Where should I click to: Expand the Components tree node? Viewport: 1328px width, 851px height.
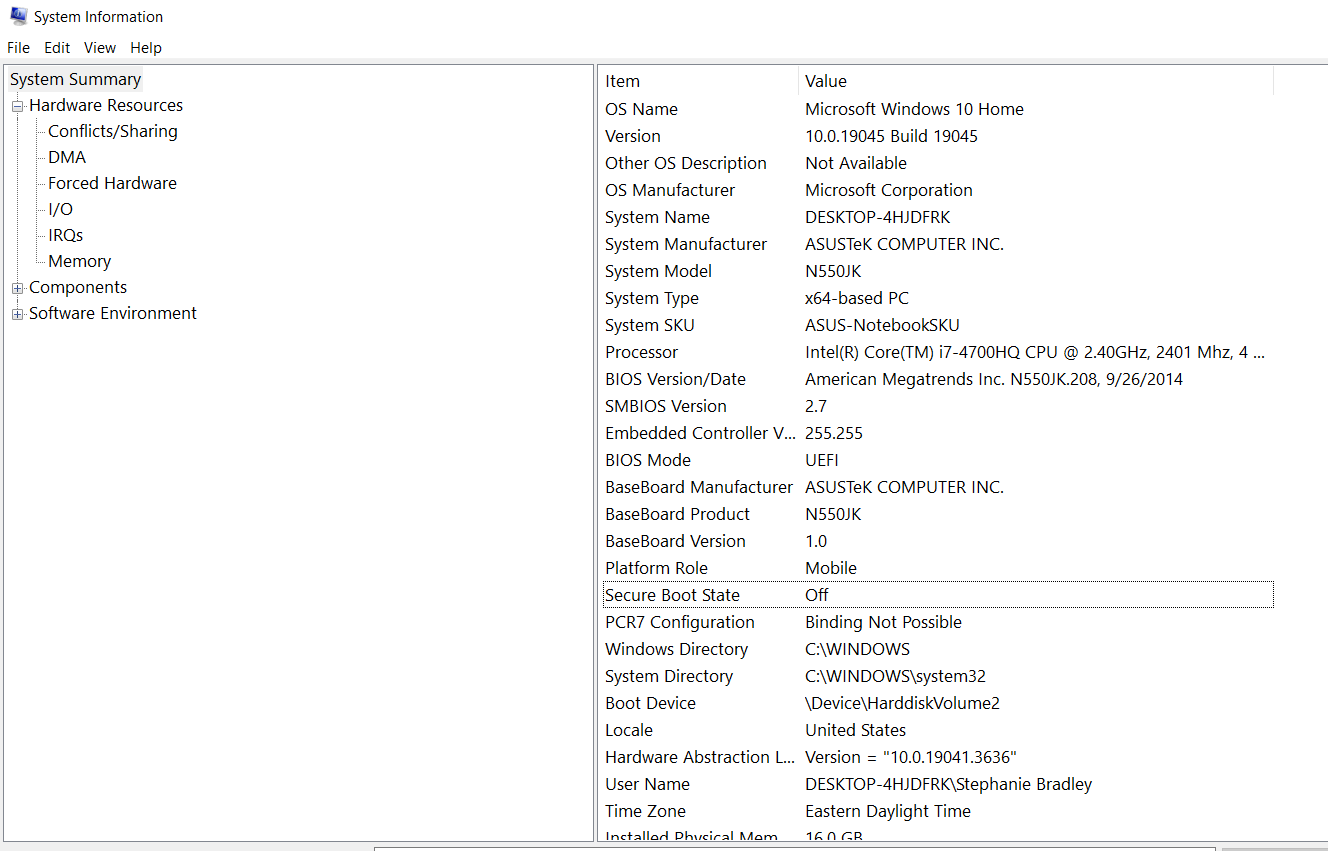point(17,287)
